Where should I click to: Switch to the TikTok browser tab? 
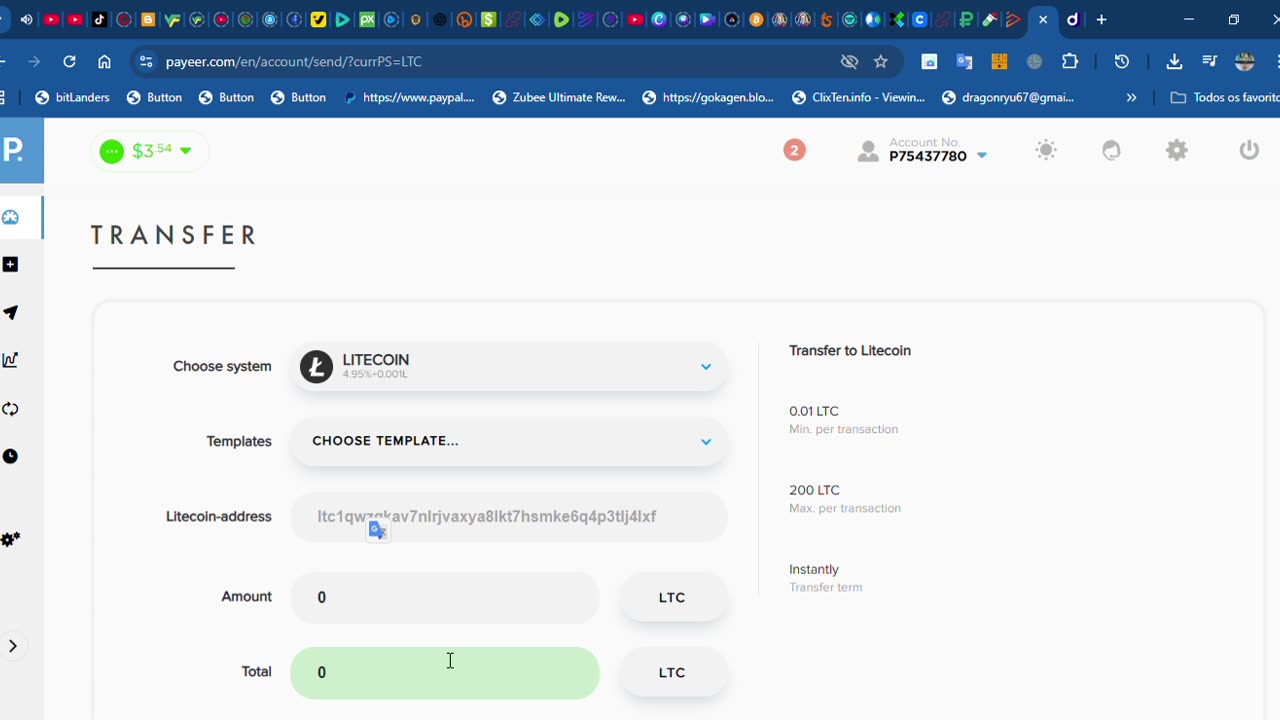100,19
